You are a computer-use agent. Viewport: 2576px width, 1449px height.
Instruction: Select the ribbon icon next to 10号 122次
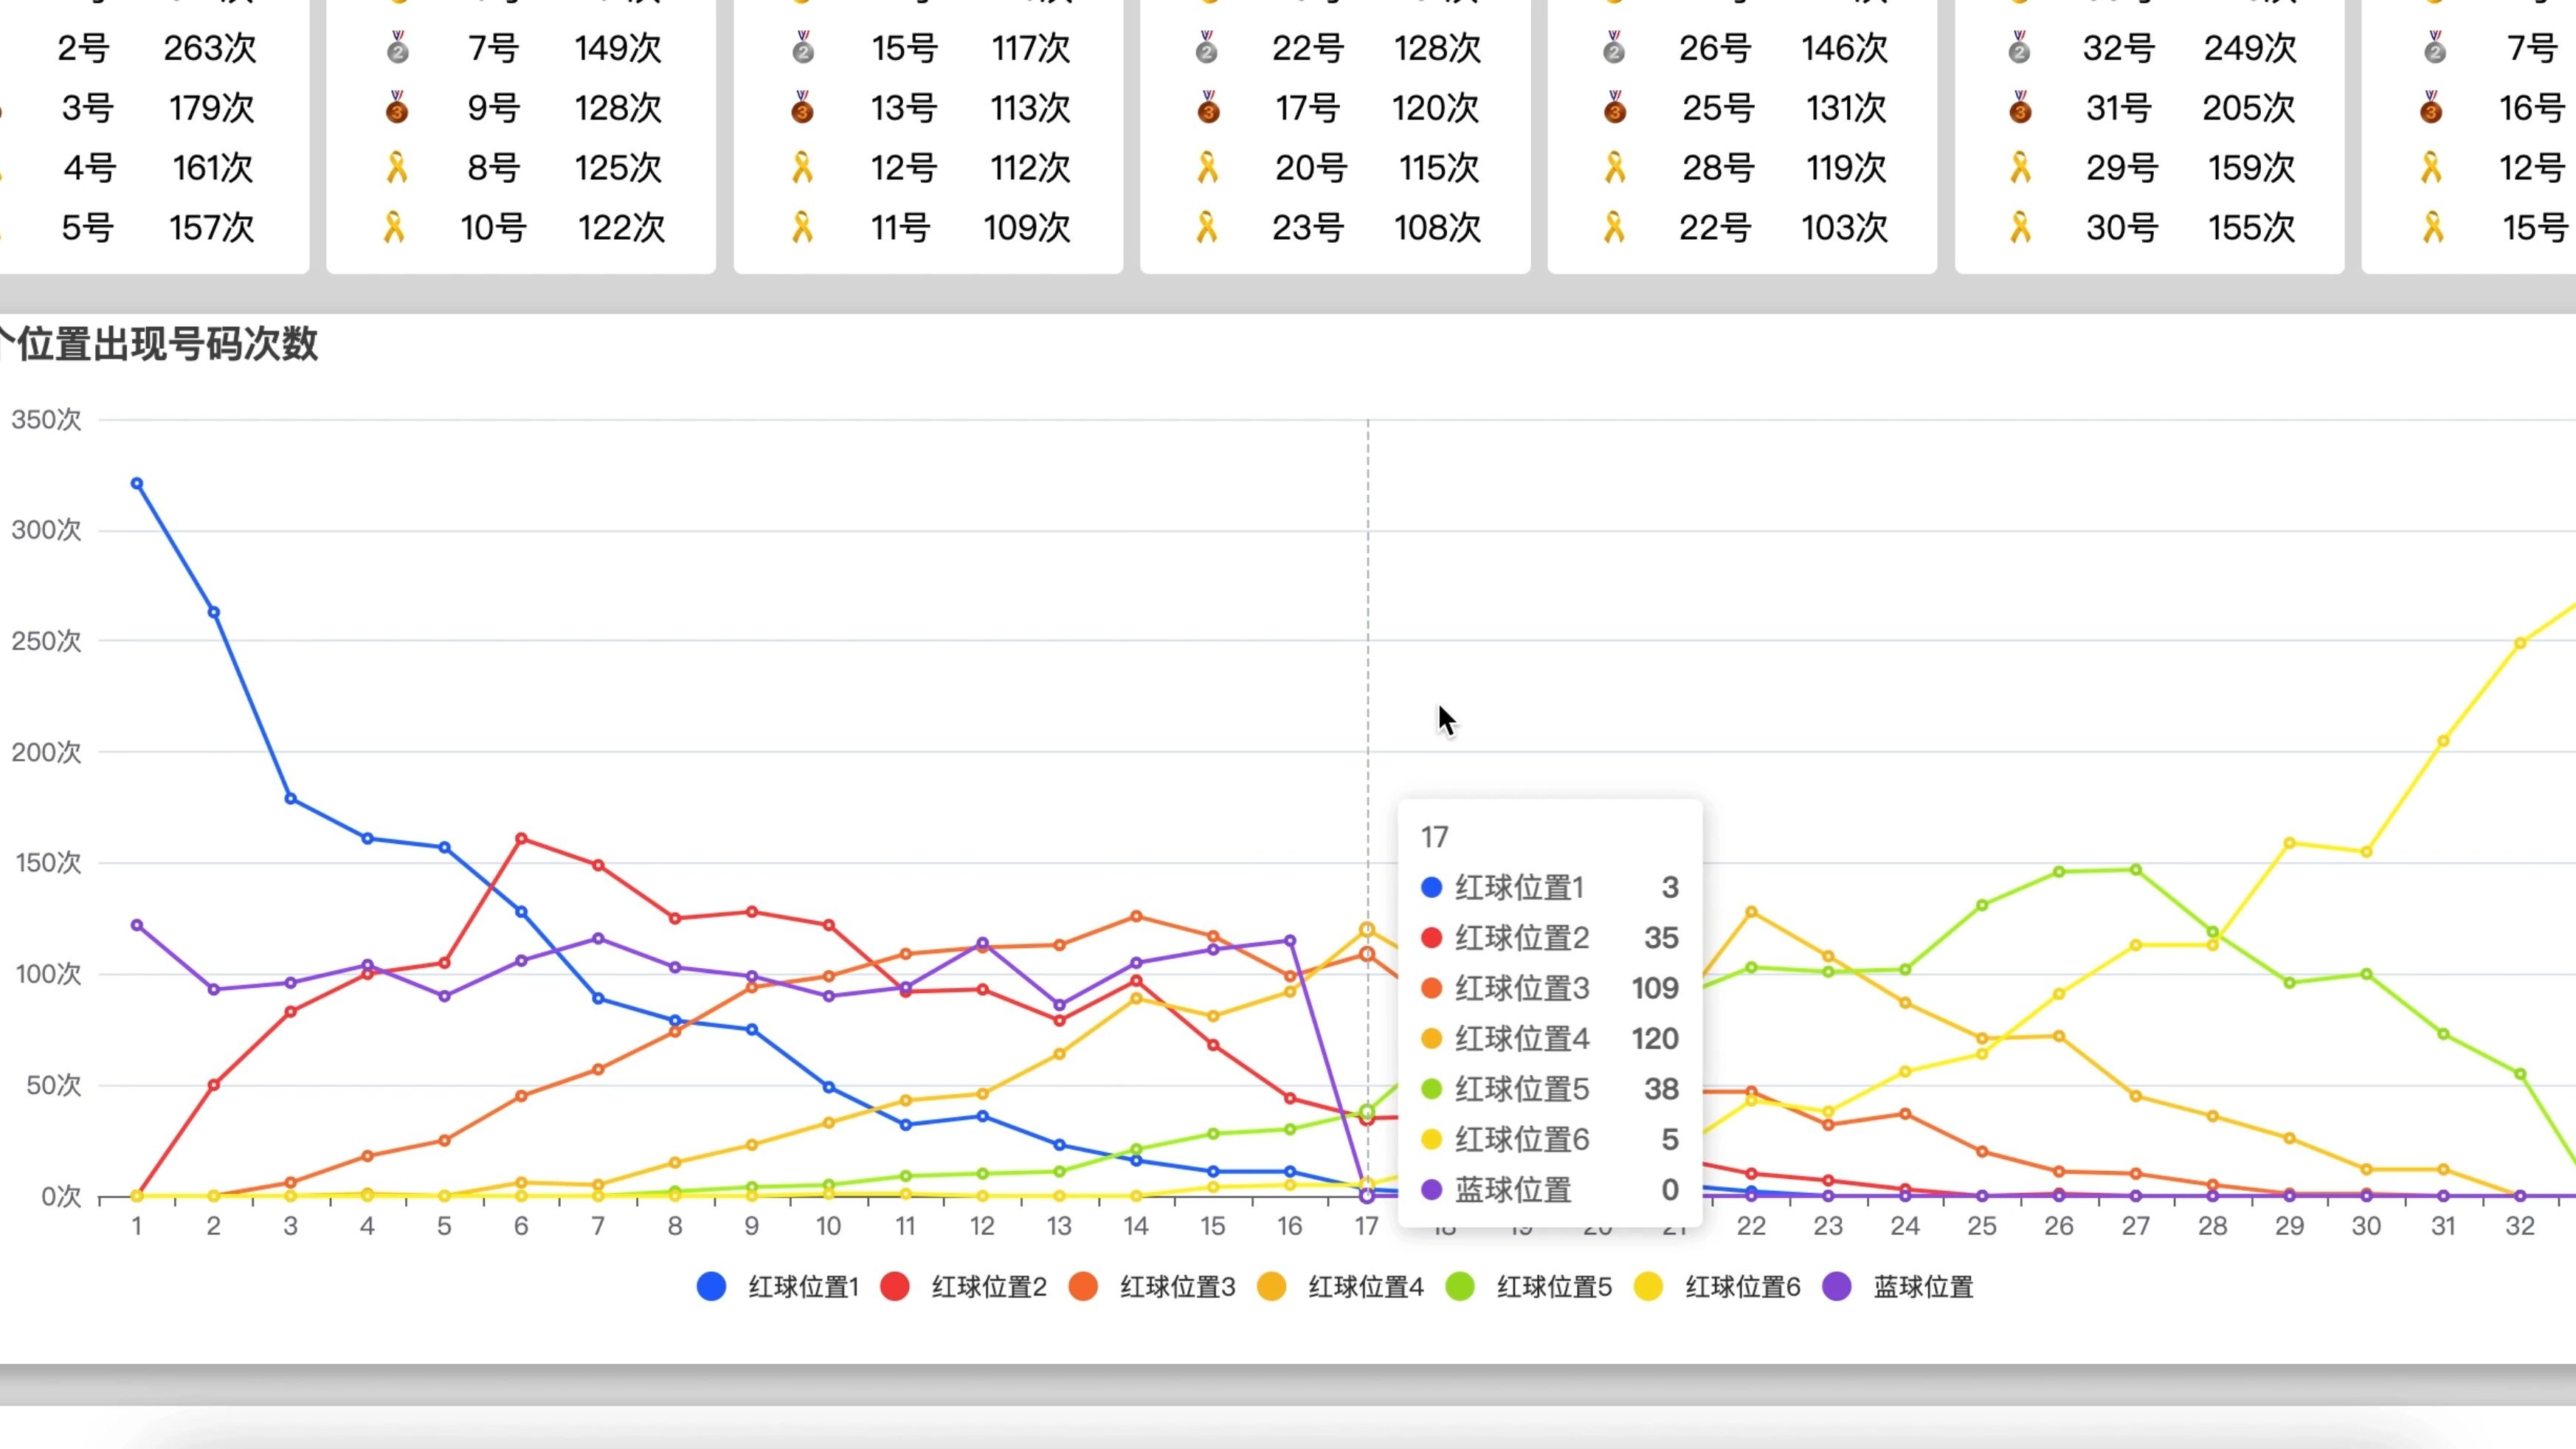[x=395, y=228]
